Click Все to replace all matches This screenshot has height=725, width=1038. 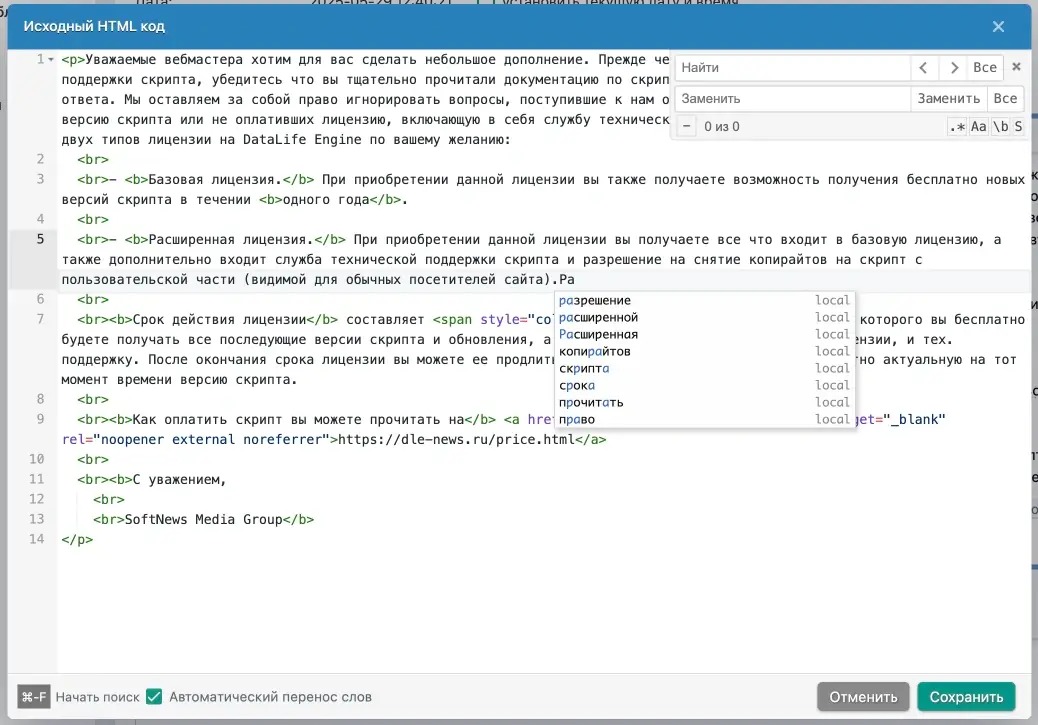[1005, 99]
